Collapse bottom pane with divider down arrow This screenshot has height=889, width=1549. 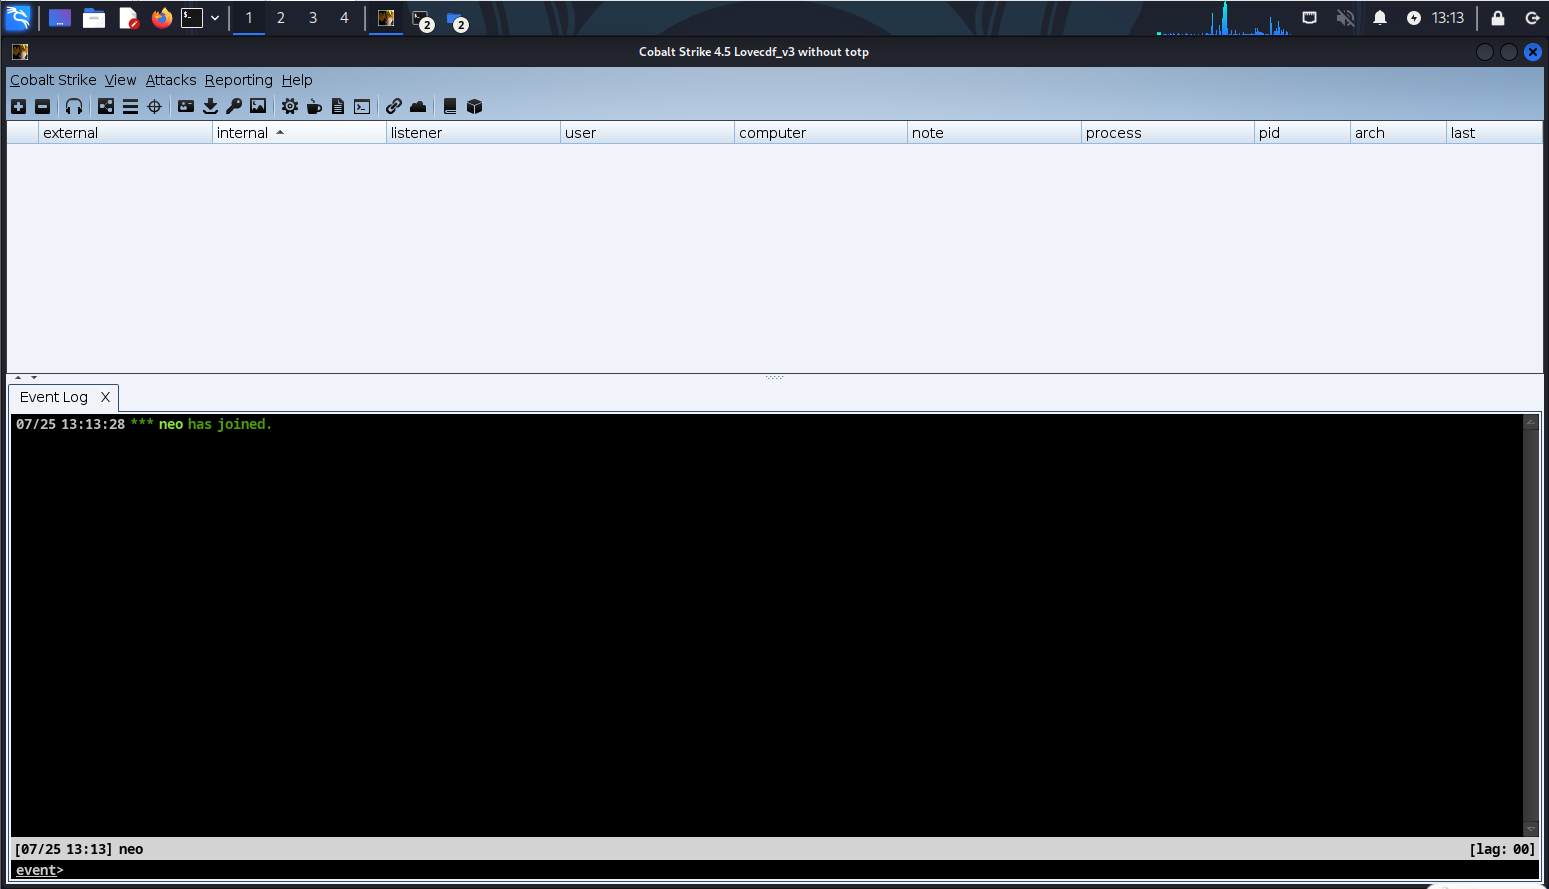point(34,377)
